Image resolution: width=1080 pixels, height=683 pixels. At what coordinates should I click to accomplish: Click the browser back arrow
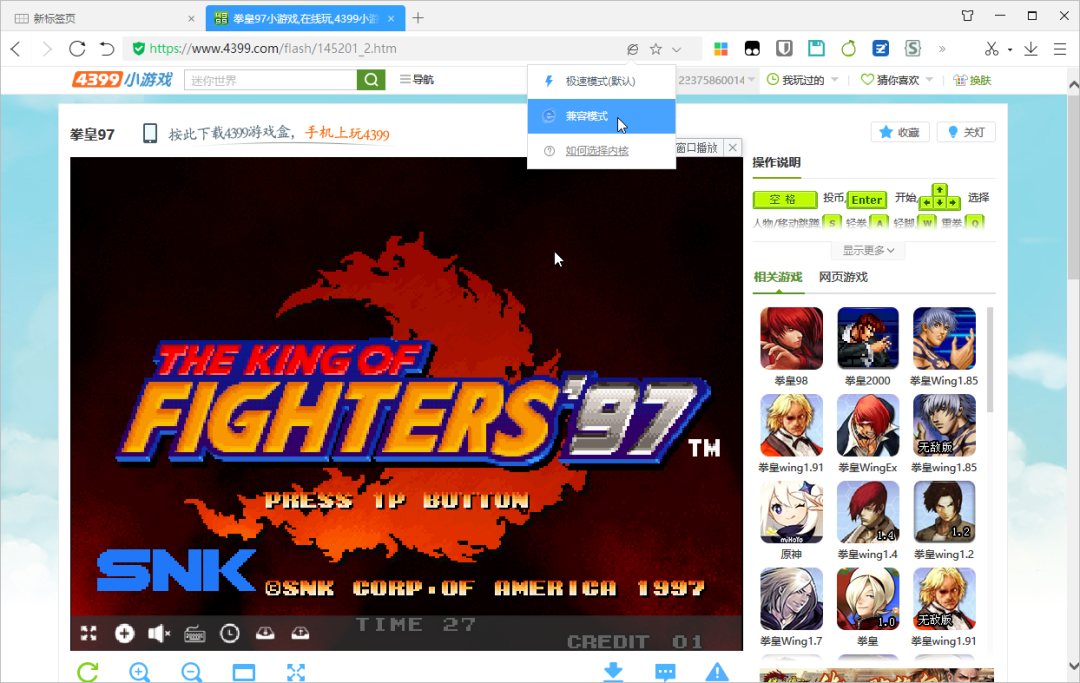pos(16,49)
